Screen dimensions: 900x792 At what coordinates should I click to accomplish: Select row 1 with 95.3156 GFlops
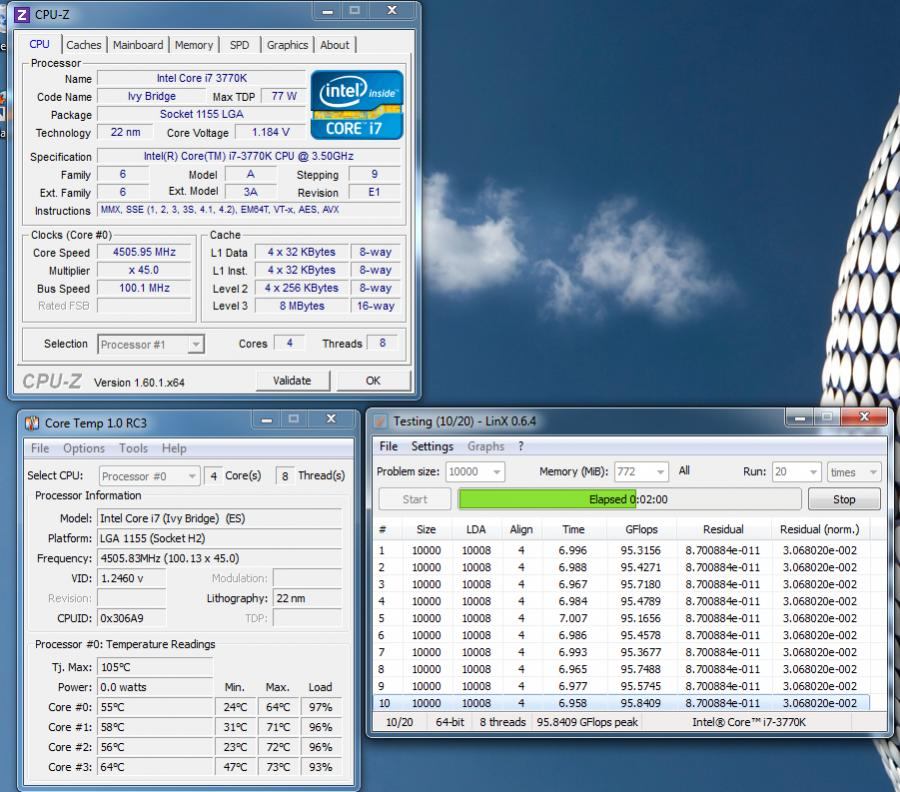tap(622, 550)
